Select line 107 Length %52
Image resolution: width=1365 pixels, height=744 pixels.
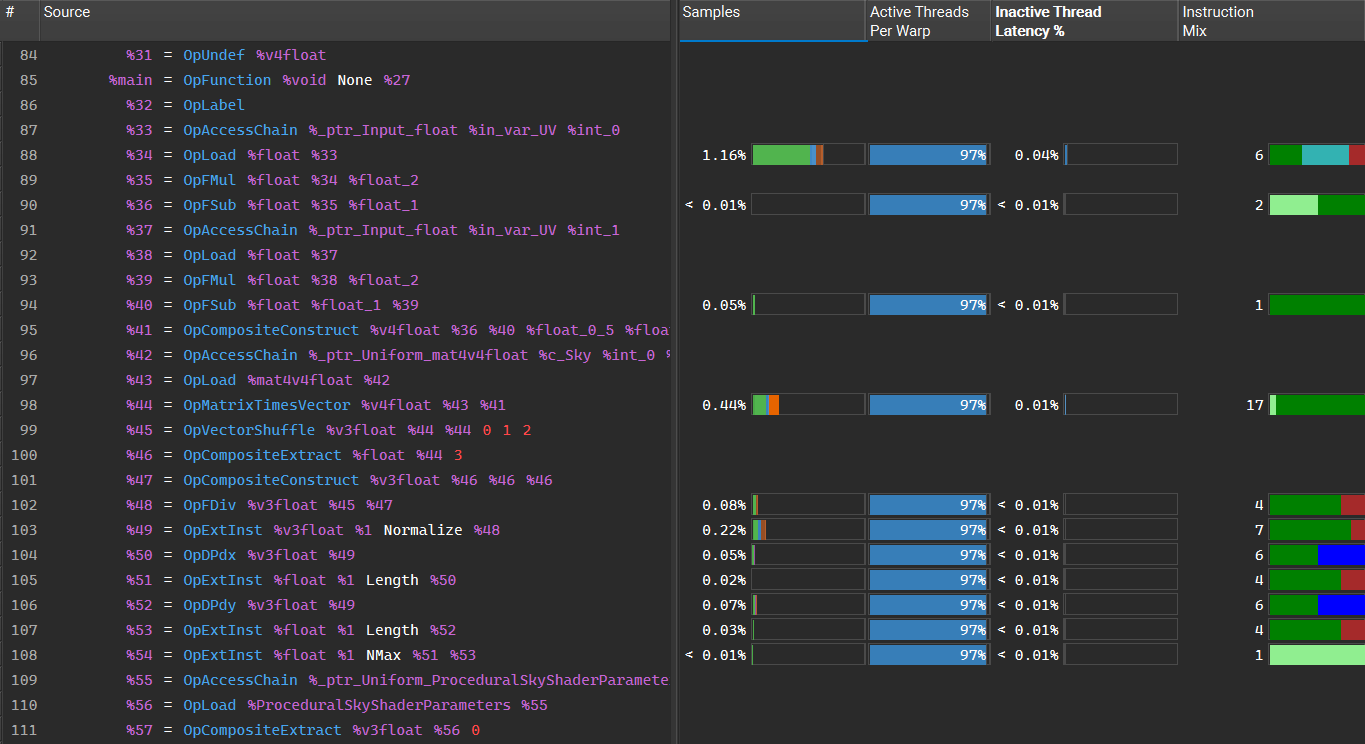click(335, 630)
